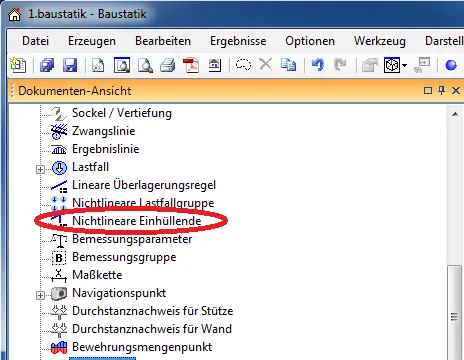This screenshot has height=360, width=464.
Task: Open the Werkzeug menu
Action: [x=380, y=41]
